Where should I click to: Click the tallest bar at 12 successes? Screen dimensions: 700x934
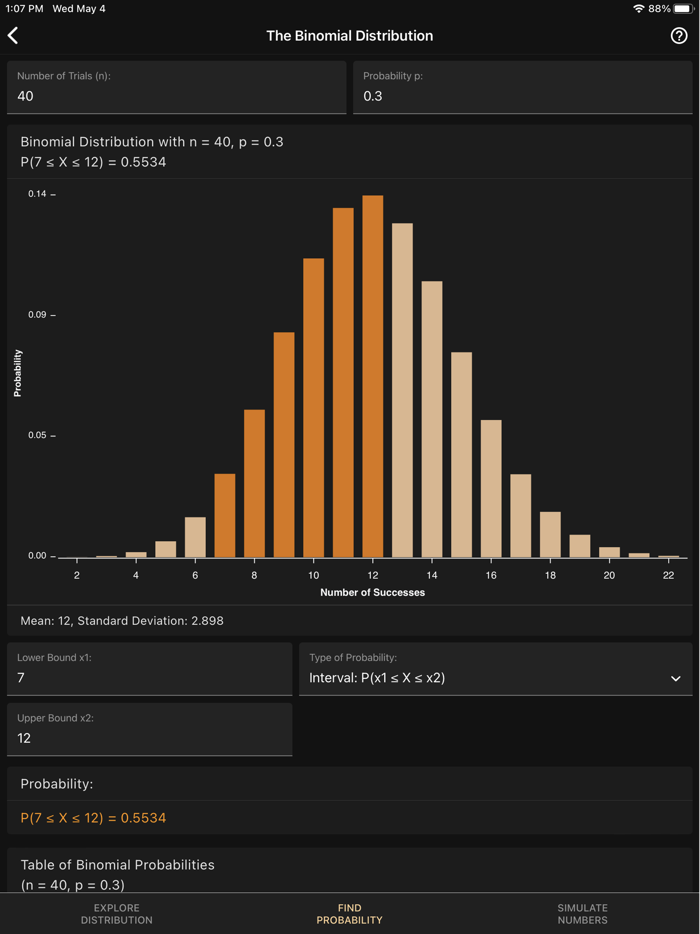coord(372,380)
